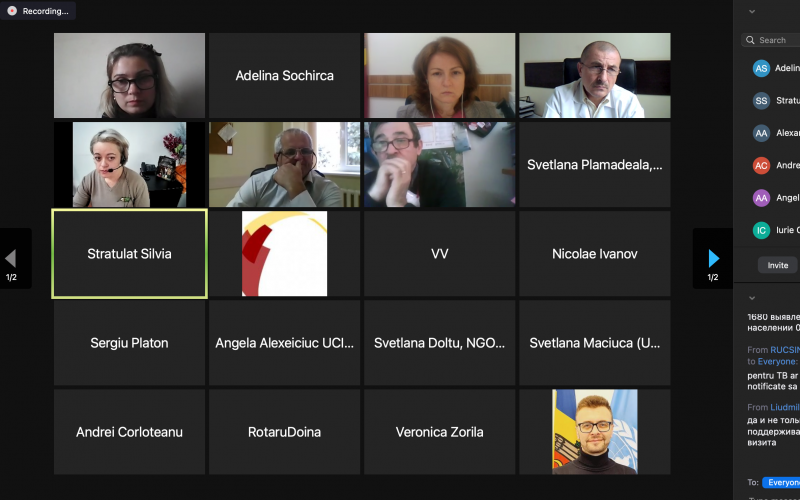Image resolution: width=800 pixels, height=500 pixels.
Task: Select tile with the red circular logo
Action: click(285, 254)
